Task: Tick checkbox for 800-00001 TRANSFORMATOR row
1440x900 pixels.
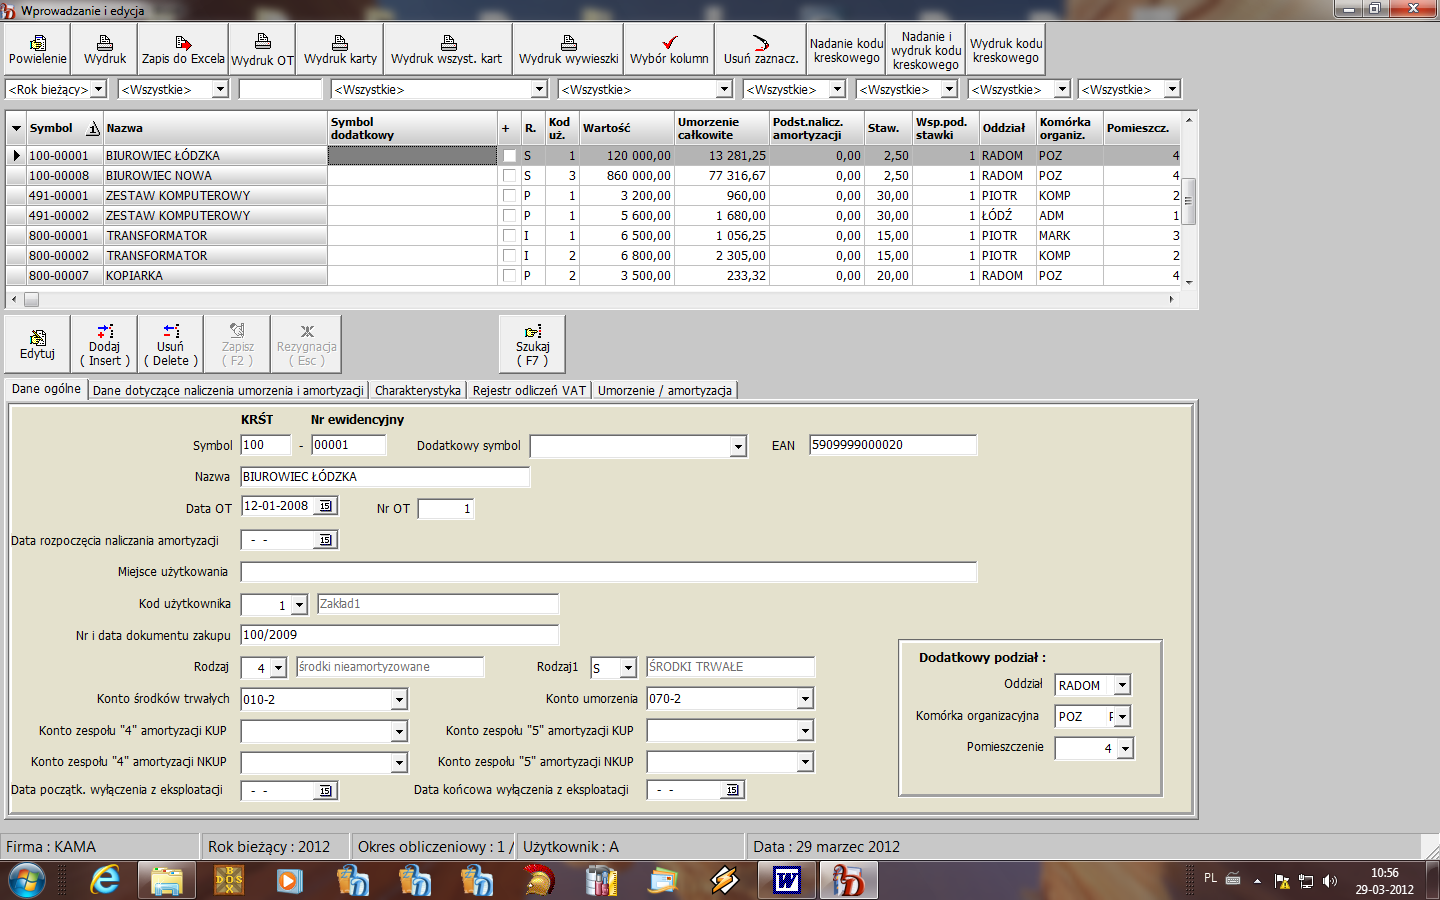Action: [510, 236]
